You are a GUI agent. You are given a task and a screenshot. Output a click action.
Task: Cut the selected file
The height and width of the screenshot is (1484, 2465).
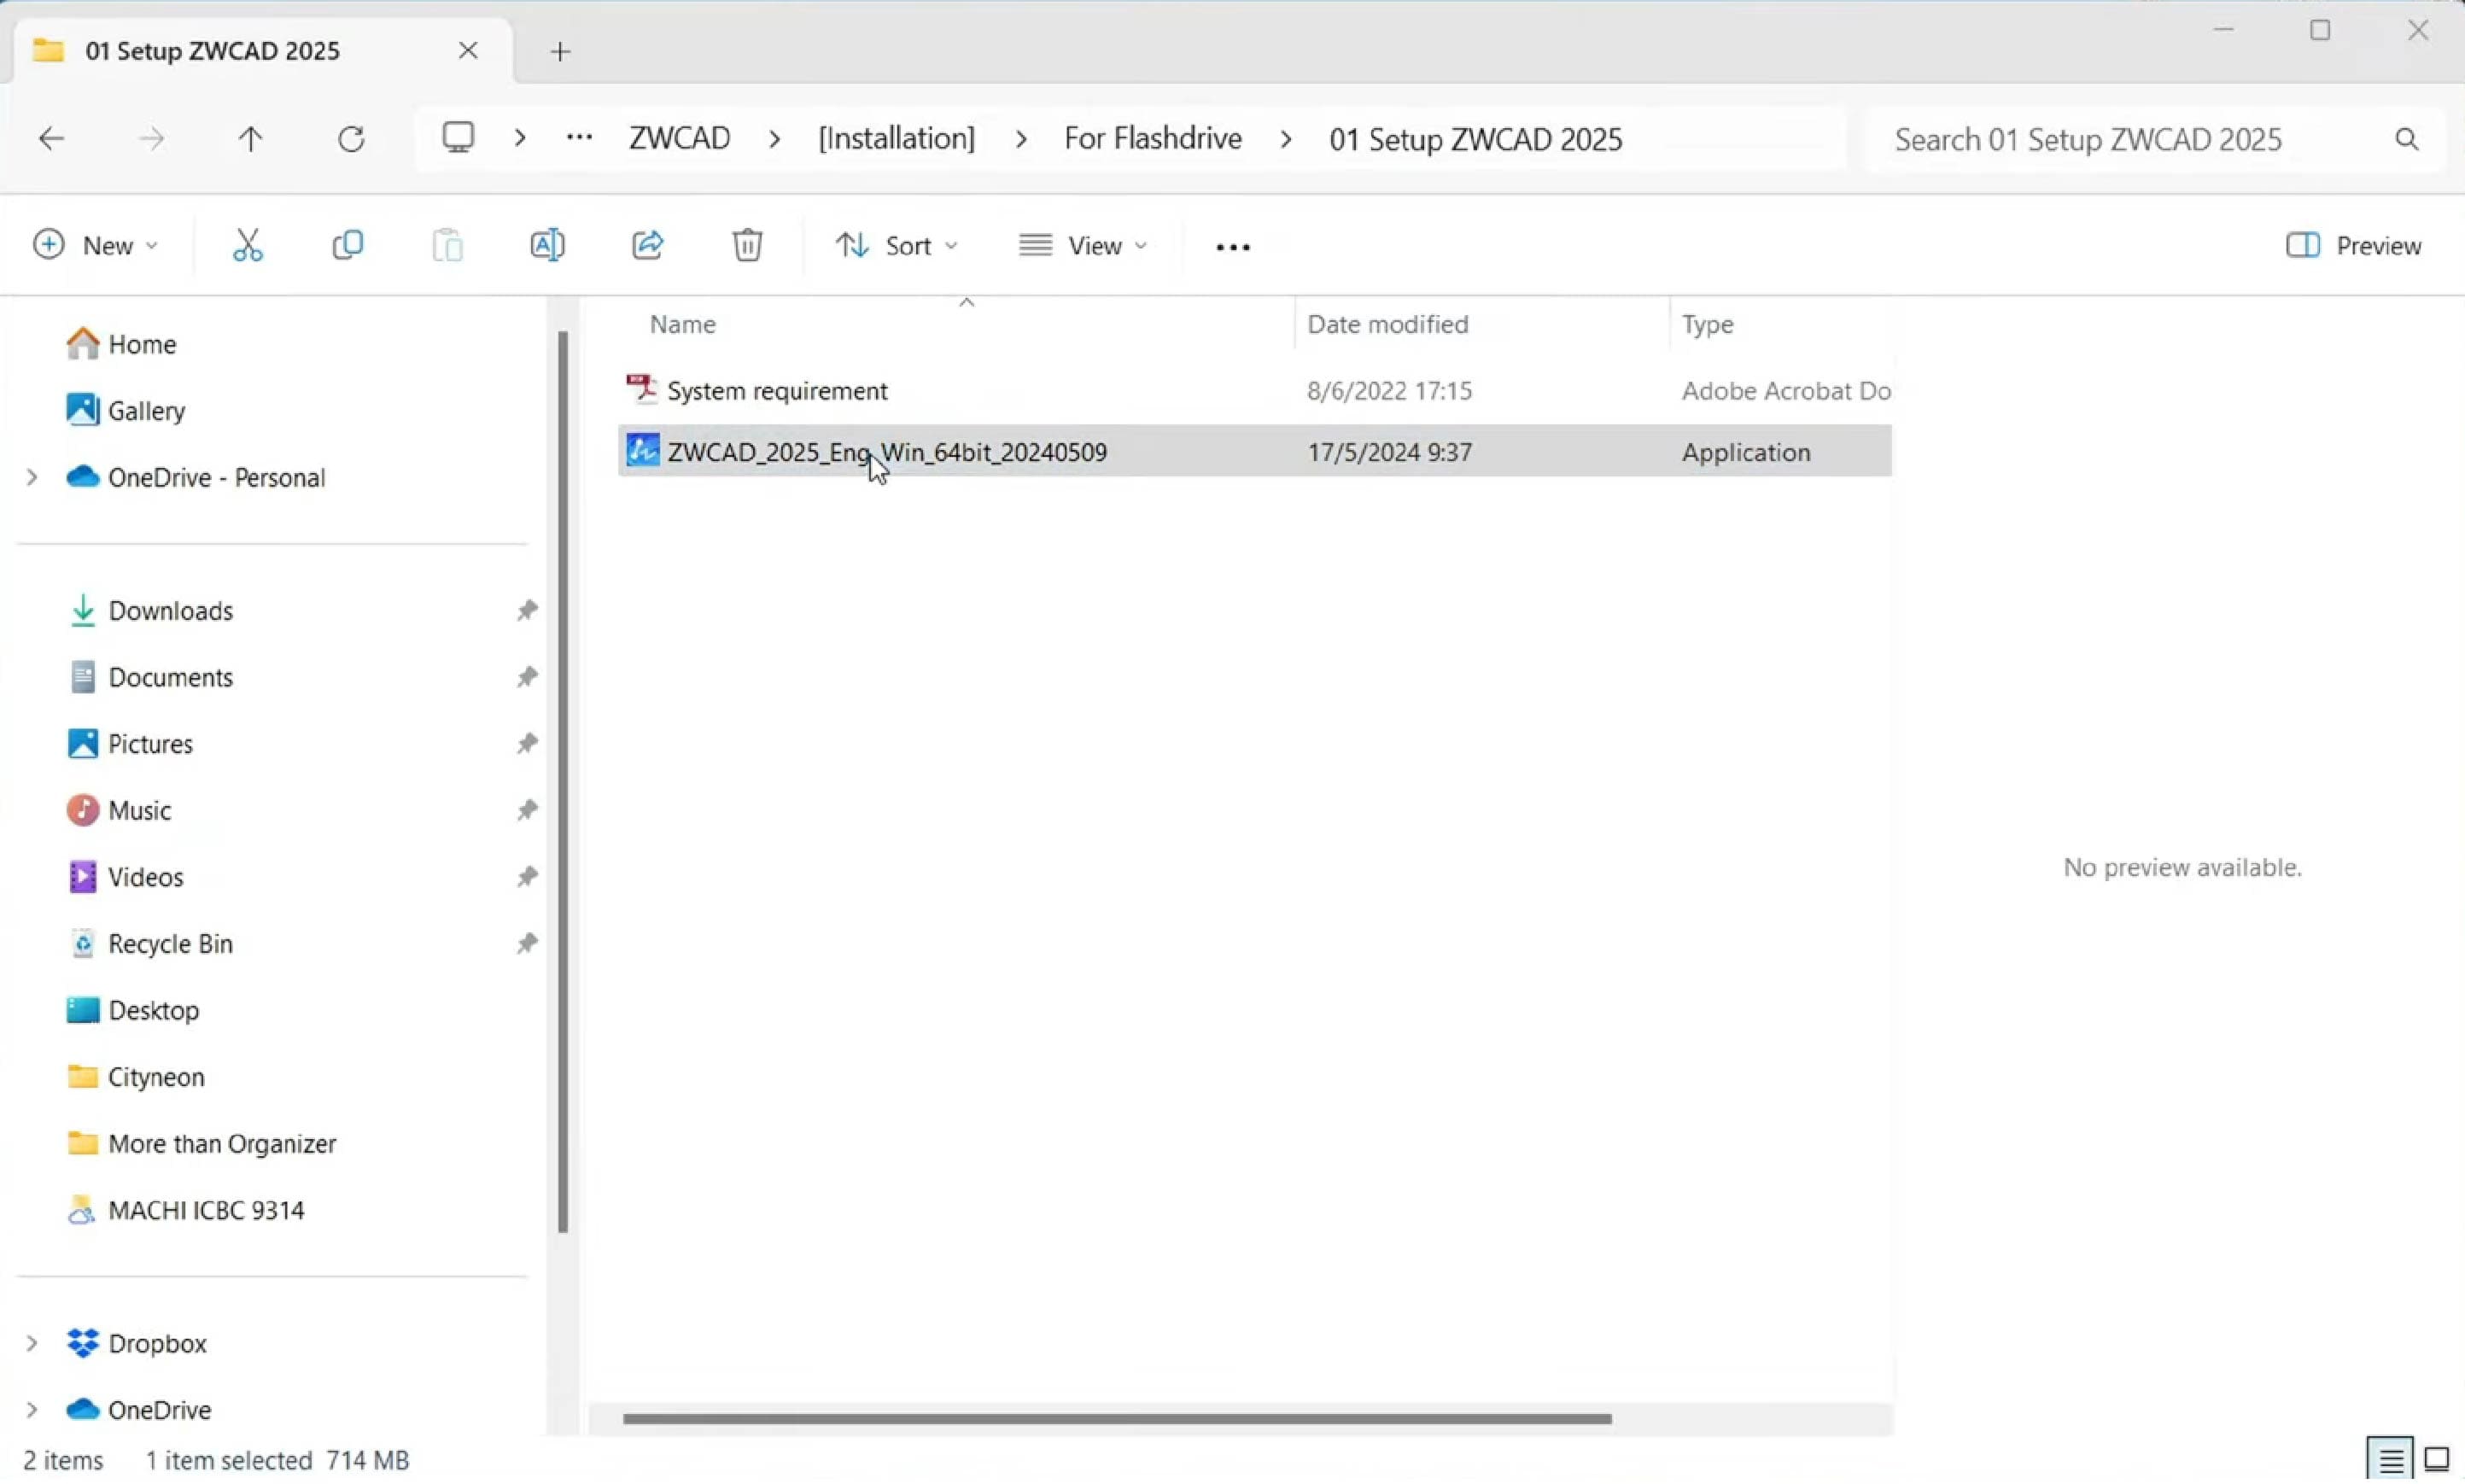click(x=247, y=245)
